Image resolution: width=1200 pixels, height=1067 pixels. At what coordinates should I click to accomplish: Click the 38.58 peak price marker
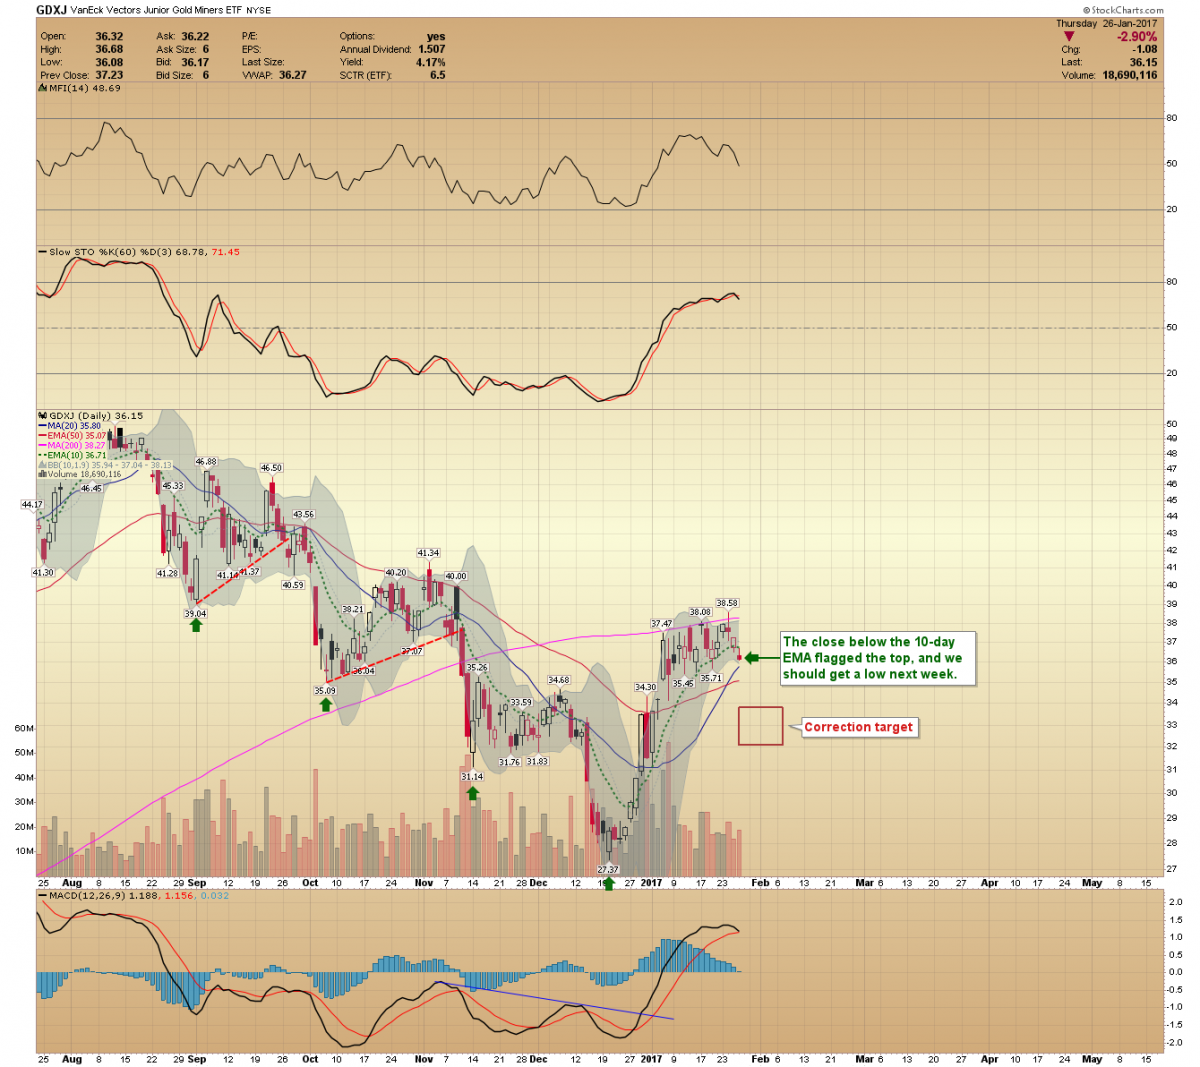[727, 603]
